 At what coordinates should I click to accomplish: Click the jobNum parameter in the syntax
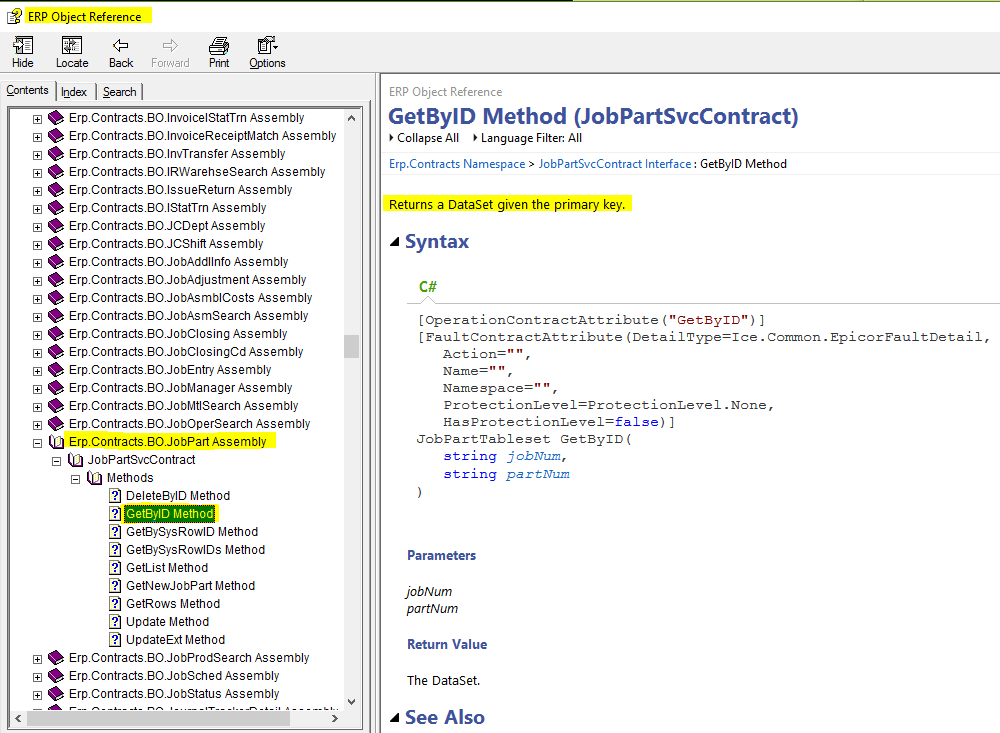coord(534,456)
